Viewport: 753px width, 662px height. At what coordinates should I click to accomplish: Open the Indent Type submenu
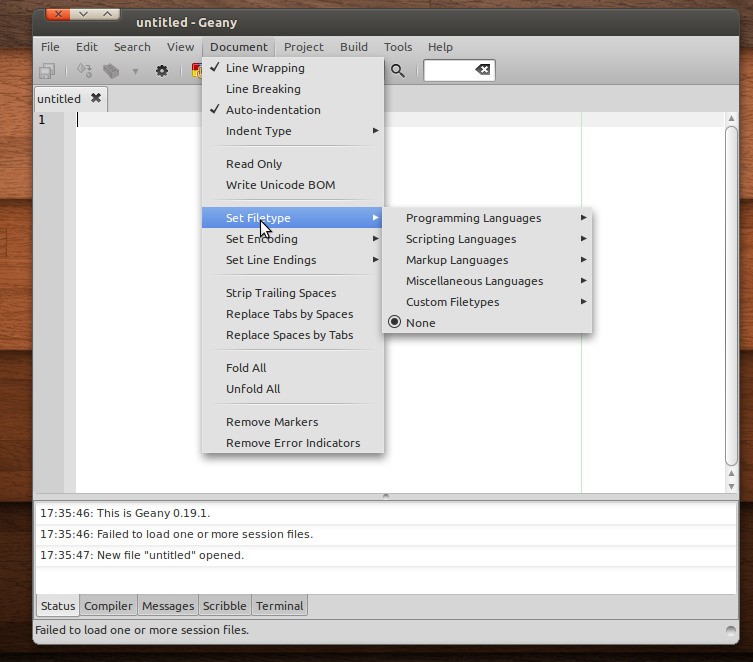pyautogui.click(x=259, y=131)
